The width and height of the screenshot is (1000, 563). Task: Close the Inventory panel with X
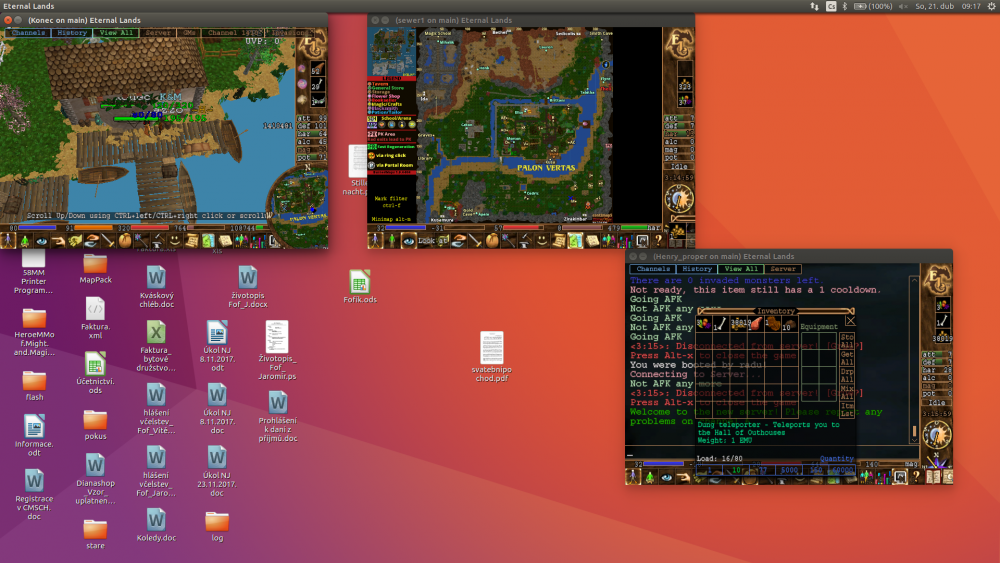851,321
